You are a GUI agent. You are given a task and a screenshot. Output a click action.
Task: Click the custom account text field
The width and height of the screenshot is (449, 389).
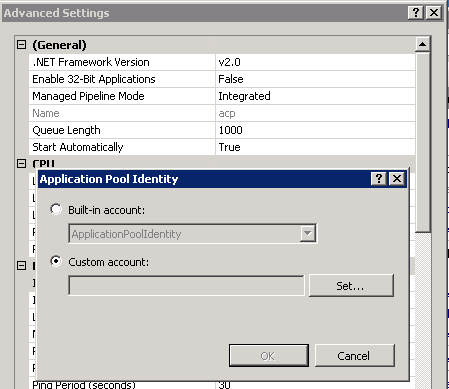pos(186,286)
